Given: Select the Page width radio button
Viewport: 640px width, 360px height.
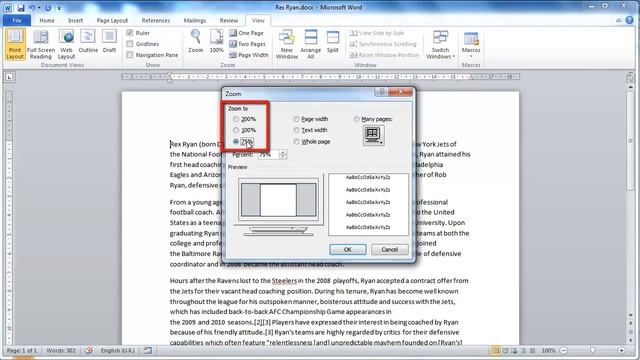Looking at the screenshot, I should 296,119.
